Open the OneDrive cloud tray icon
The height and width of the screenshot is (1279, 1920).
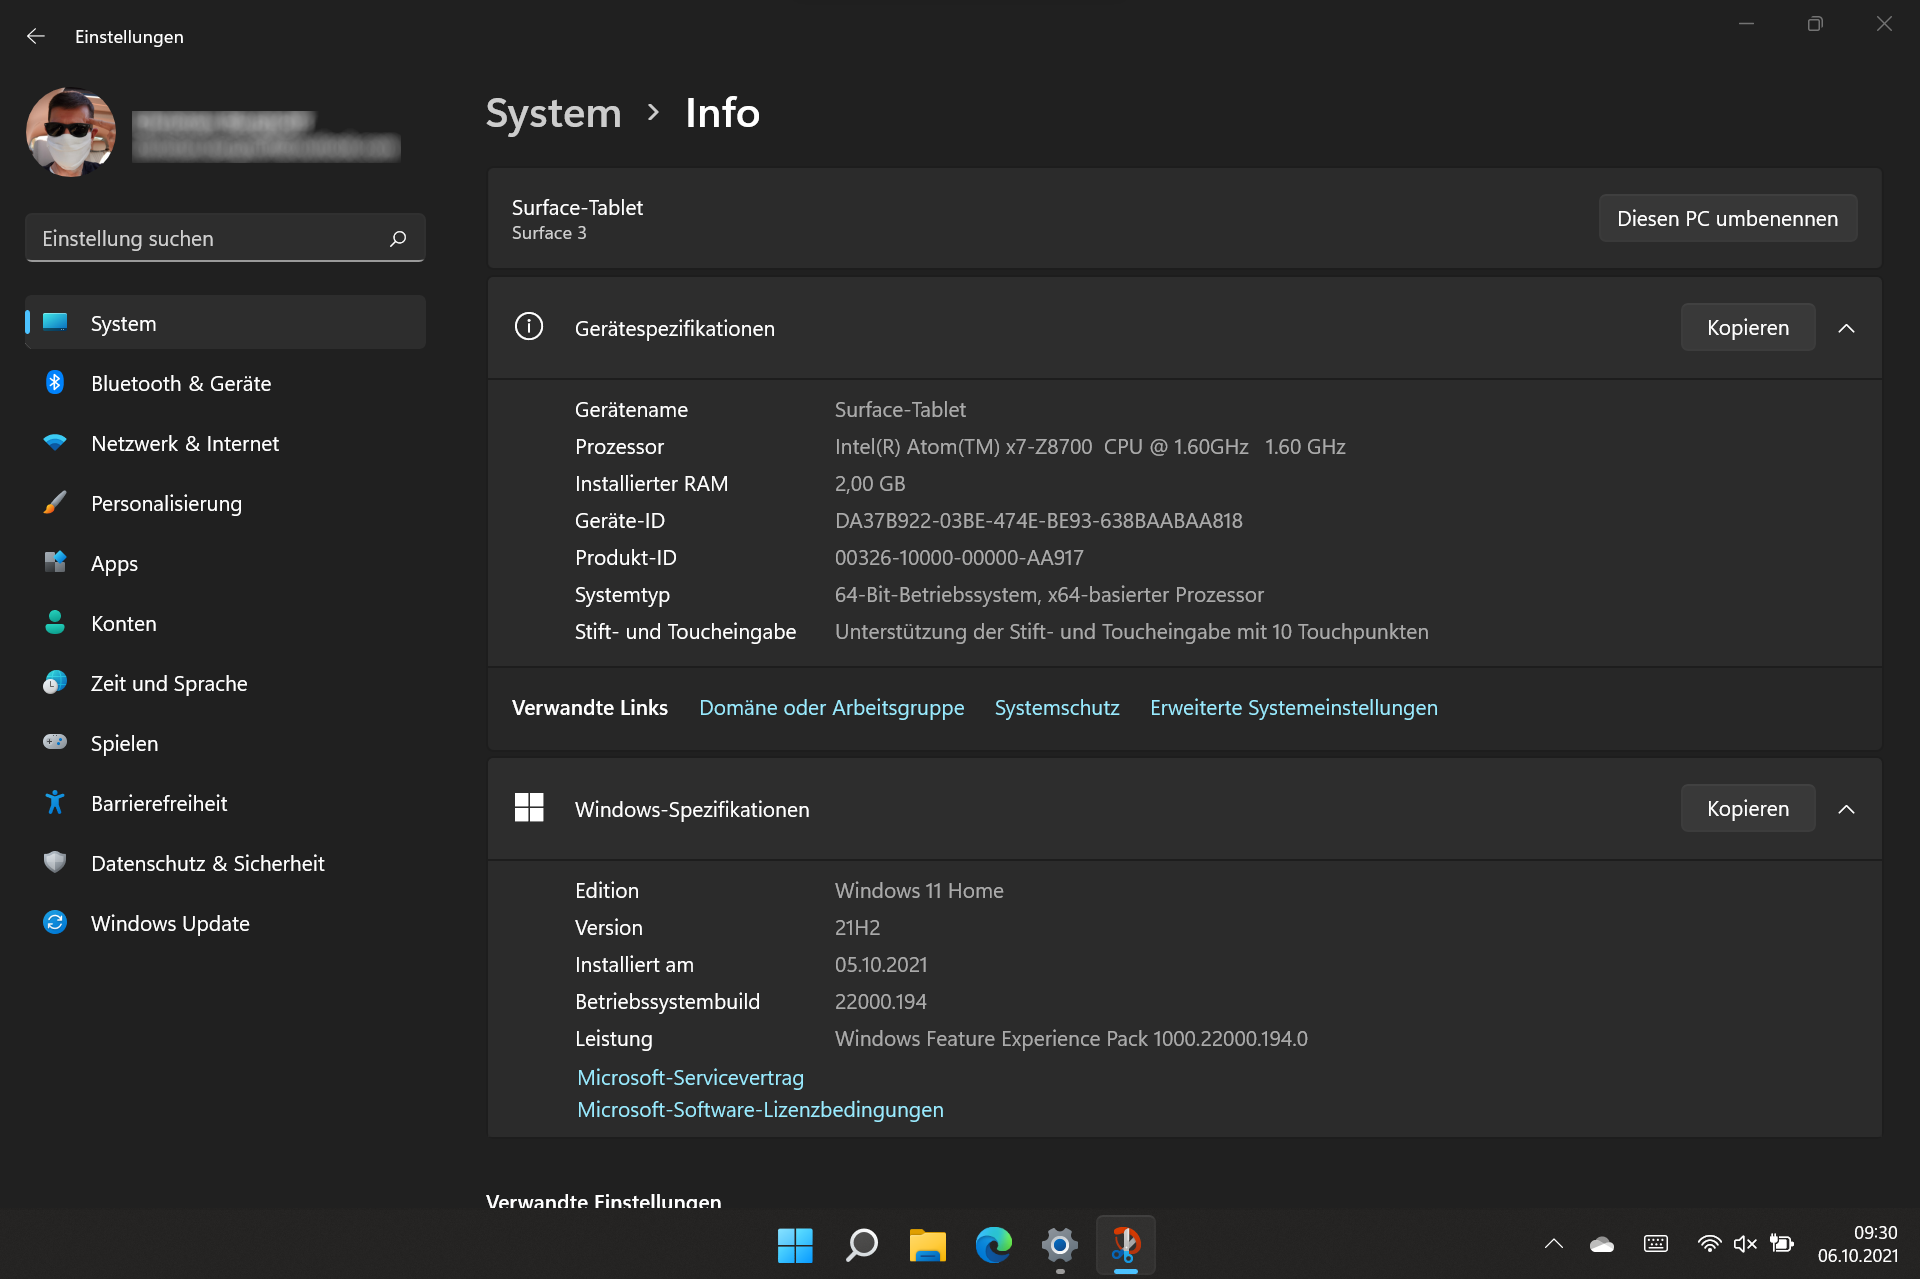(x=1601, y=1244)
